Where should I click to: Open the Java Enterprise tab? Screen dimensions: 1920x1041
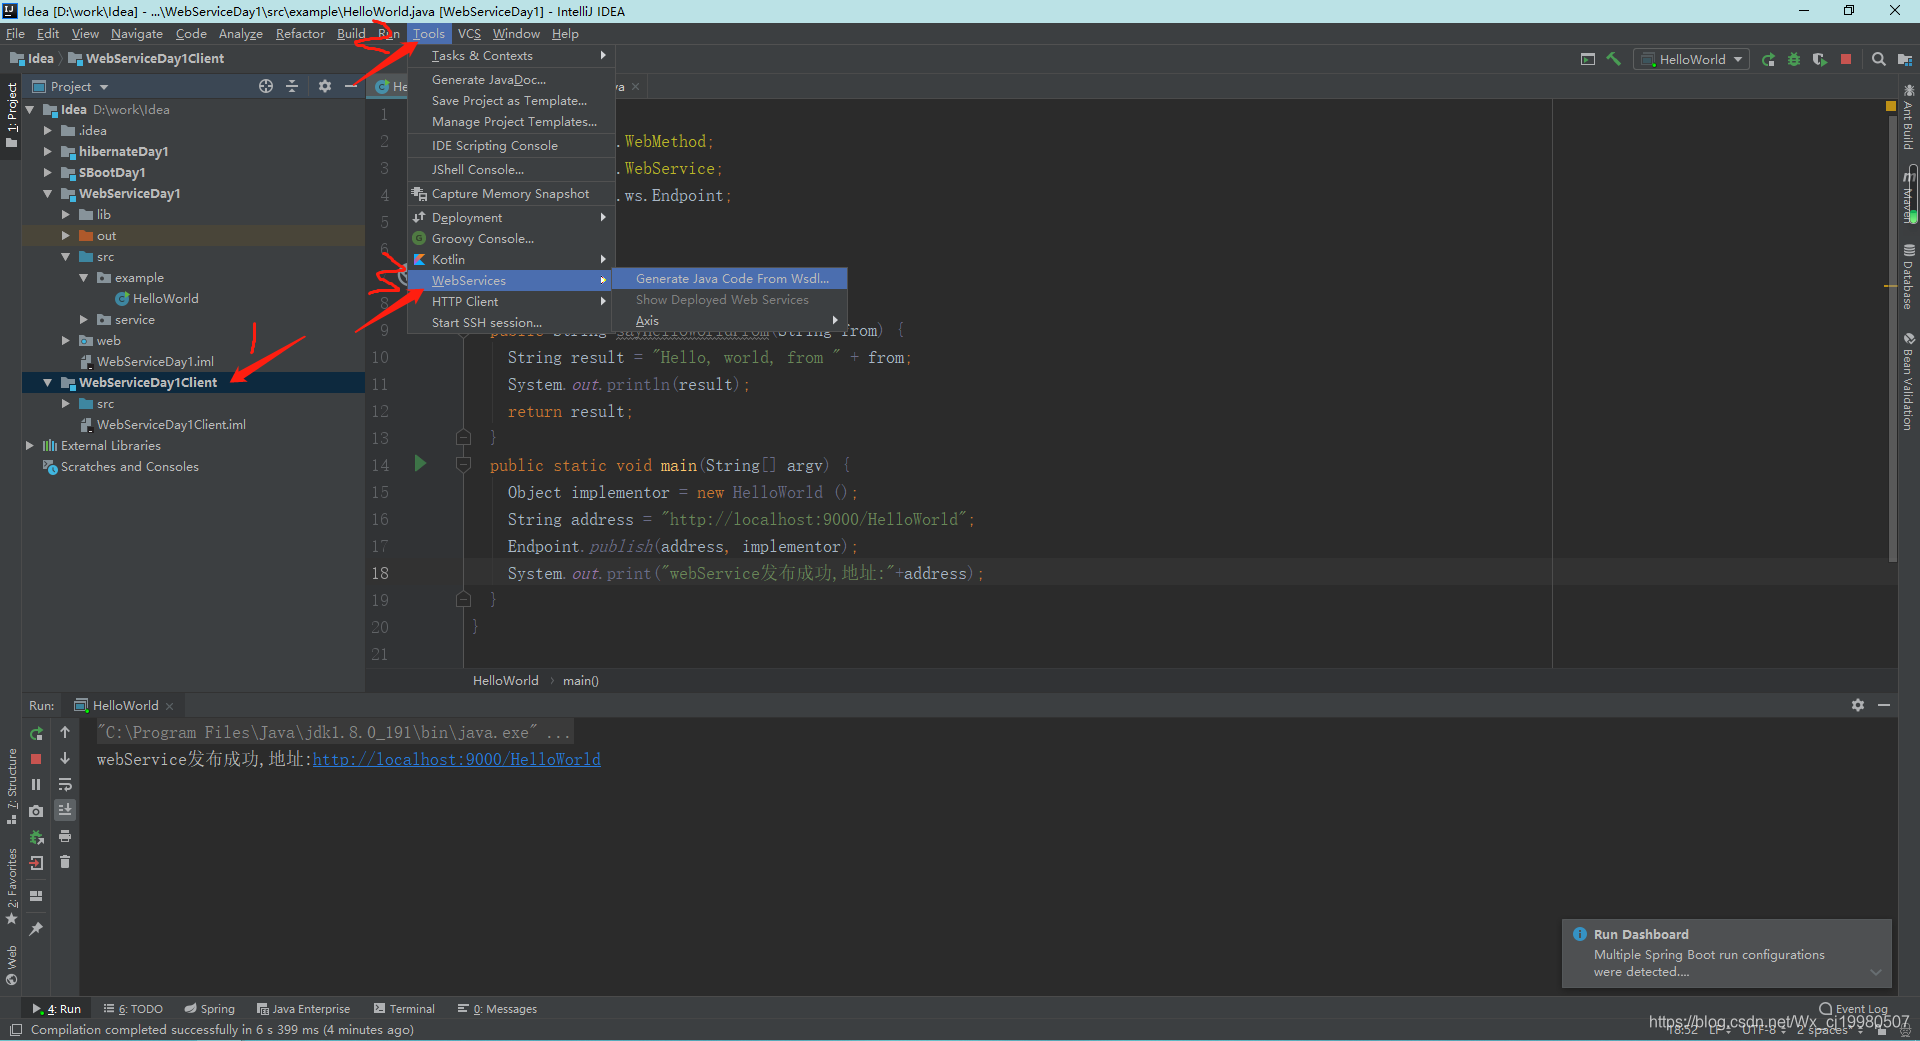click(303, 1009)
